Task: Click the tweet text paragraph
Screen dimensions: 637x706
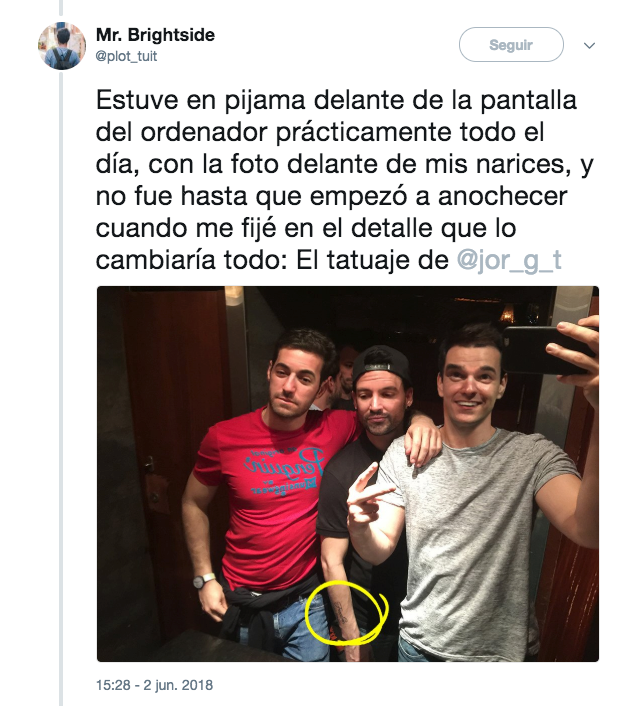Action: tap(344, 180)
